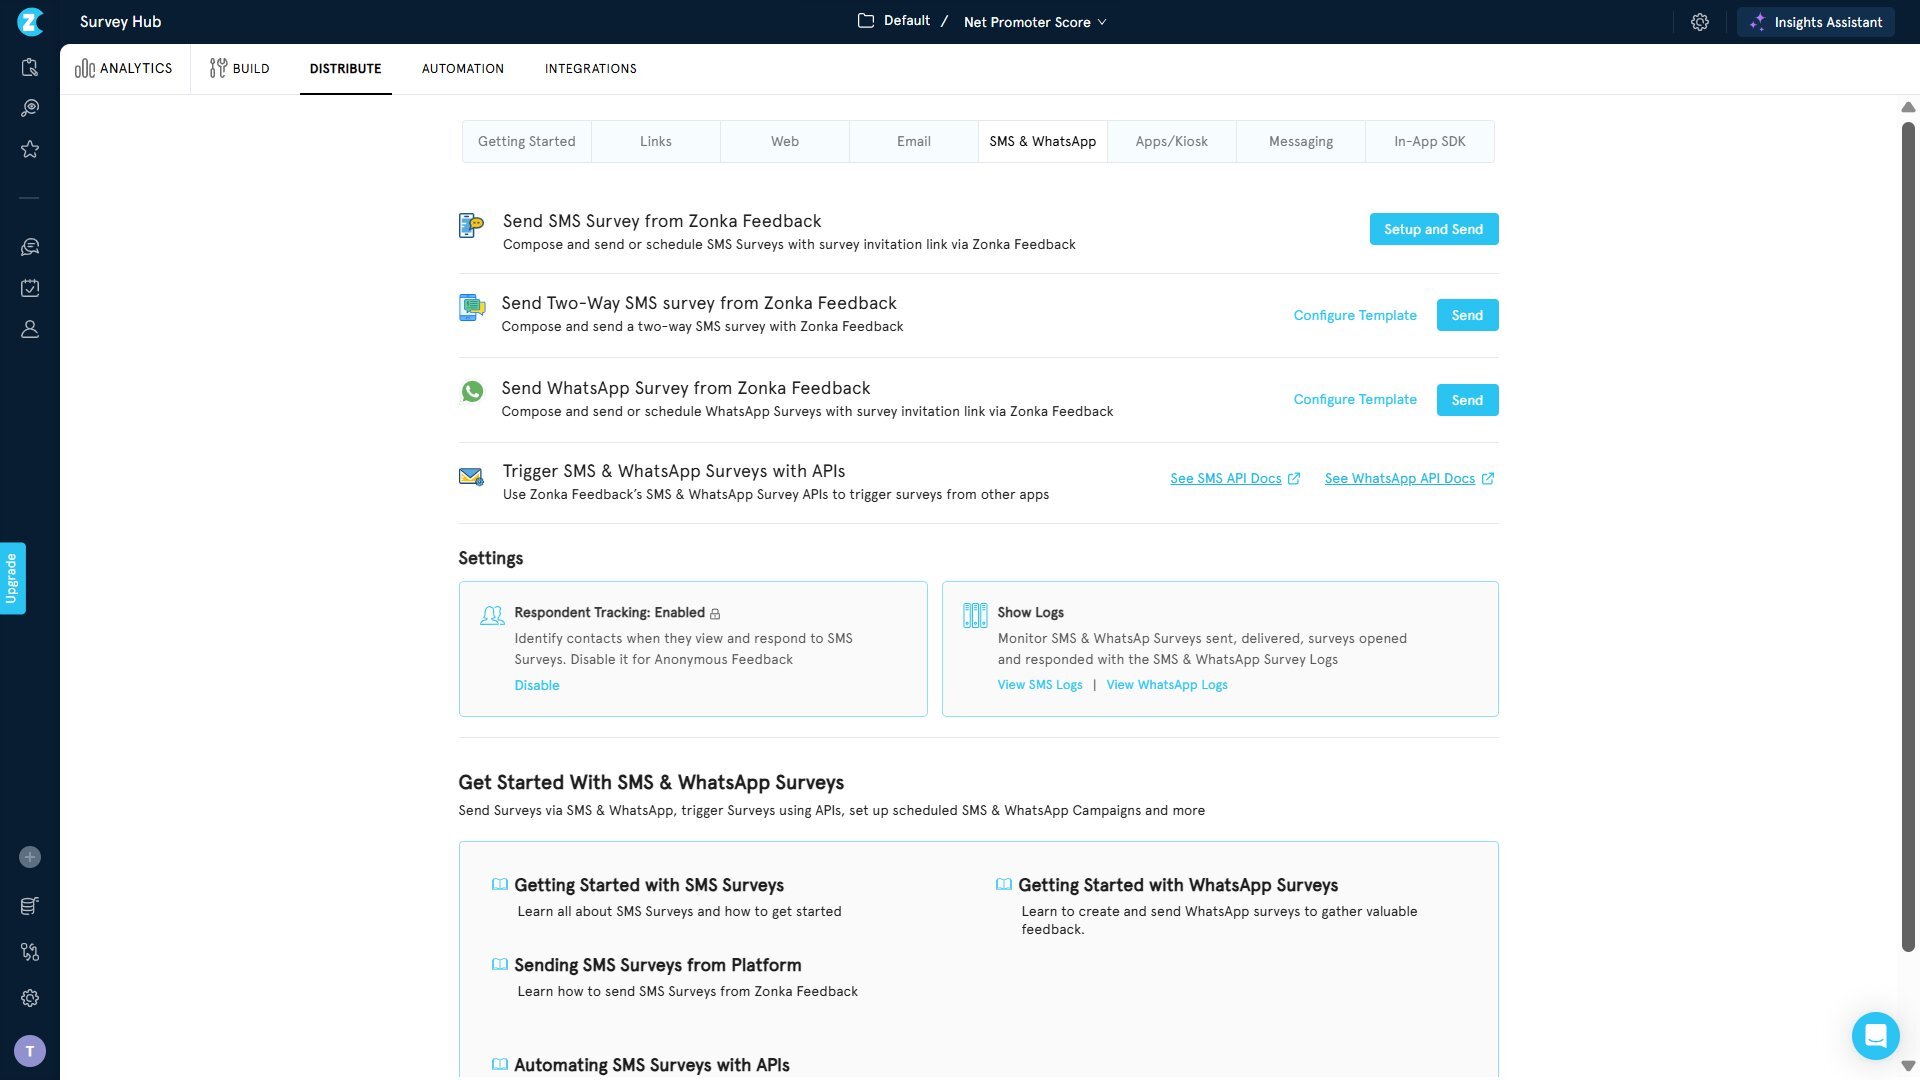Open the Default folder icon
This screenshot has width=1920, height=1080.
[866, 21]
